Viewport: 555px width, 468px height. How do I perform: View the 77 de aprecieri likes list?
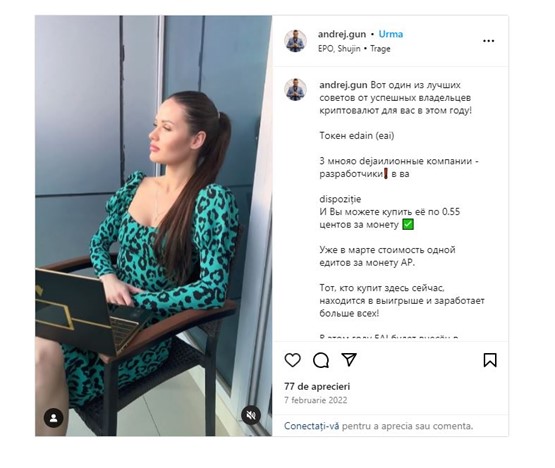click(x=317, y=386)
